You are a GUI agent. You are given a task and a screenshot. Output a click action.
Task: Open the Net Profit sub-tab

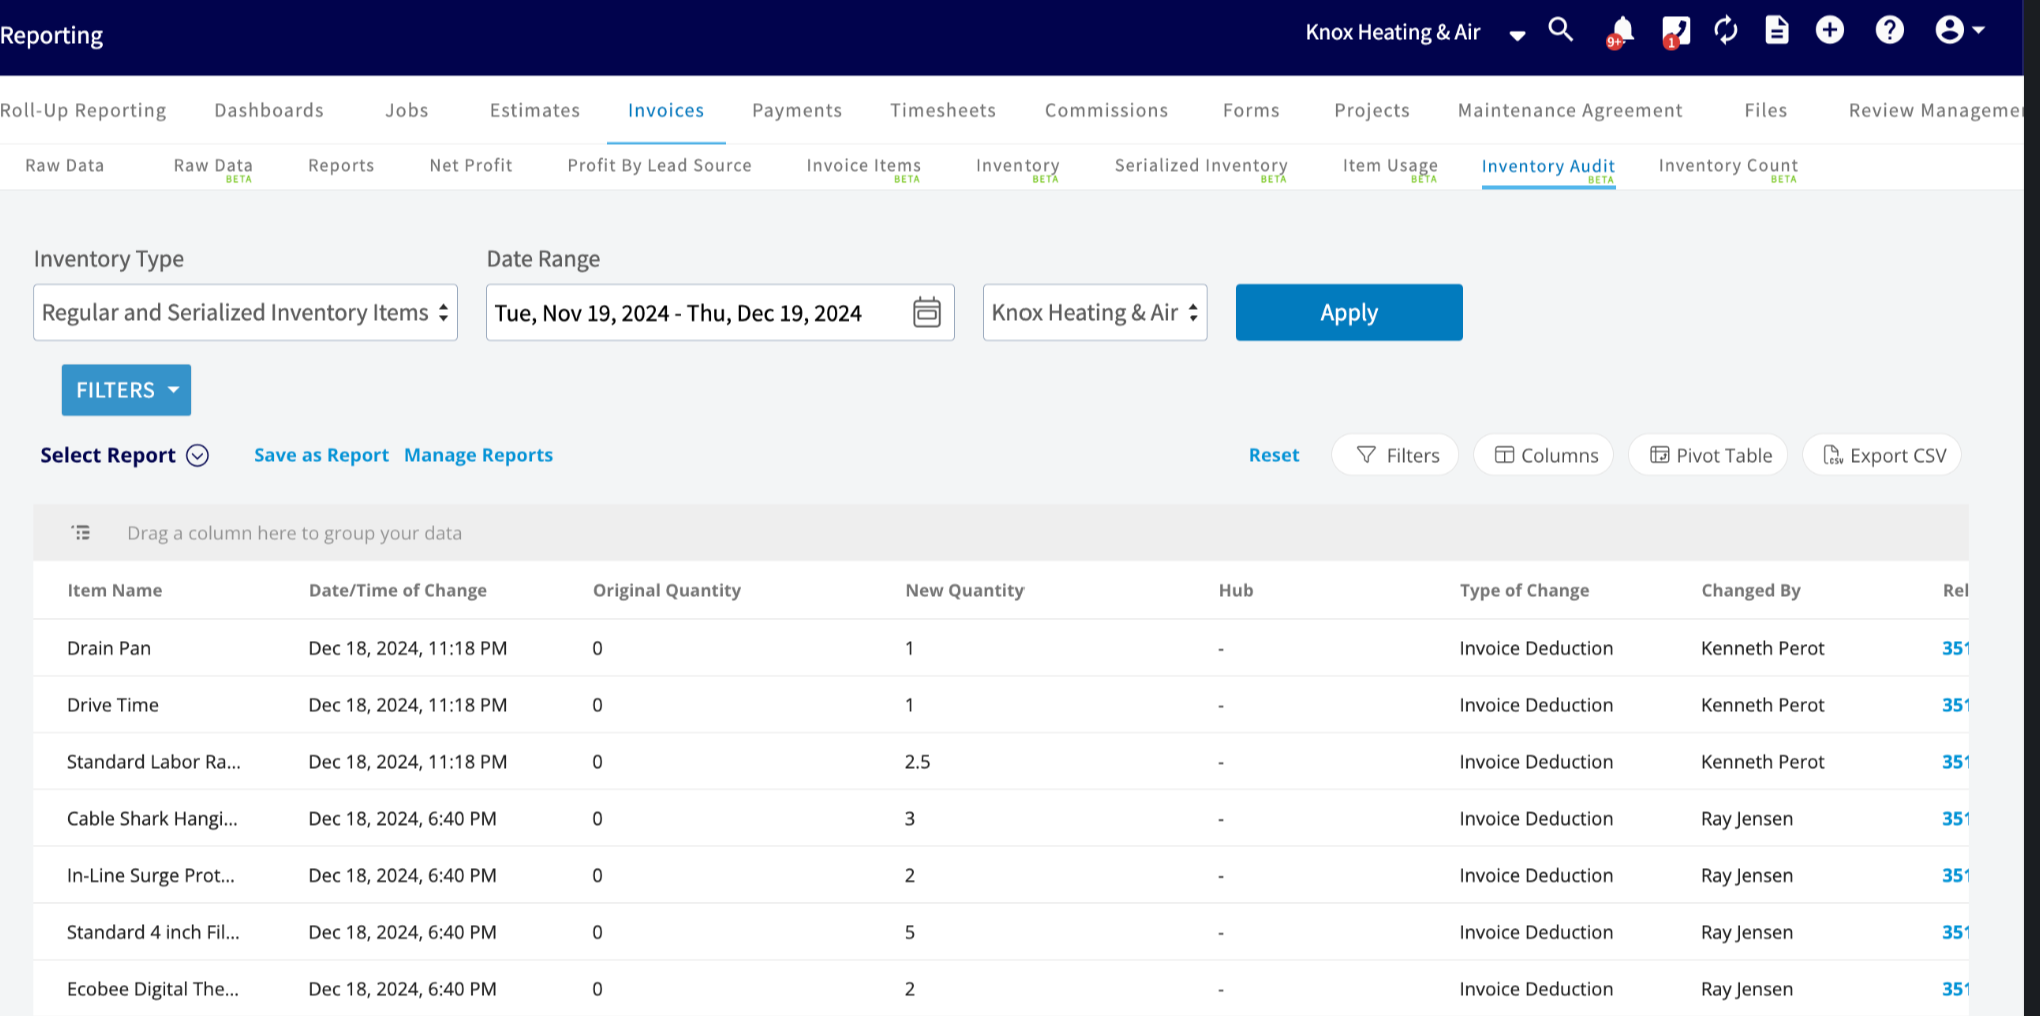(x=471, y=165)
